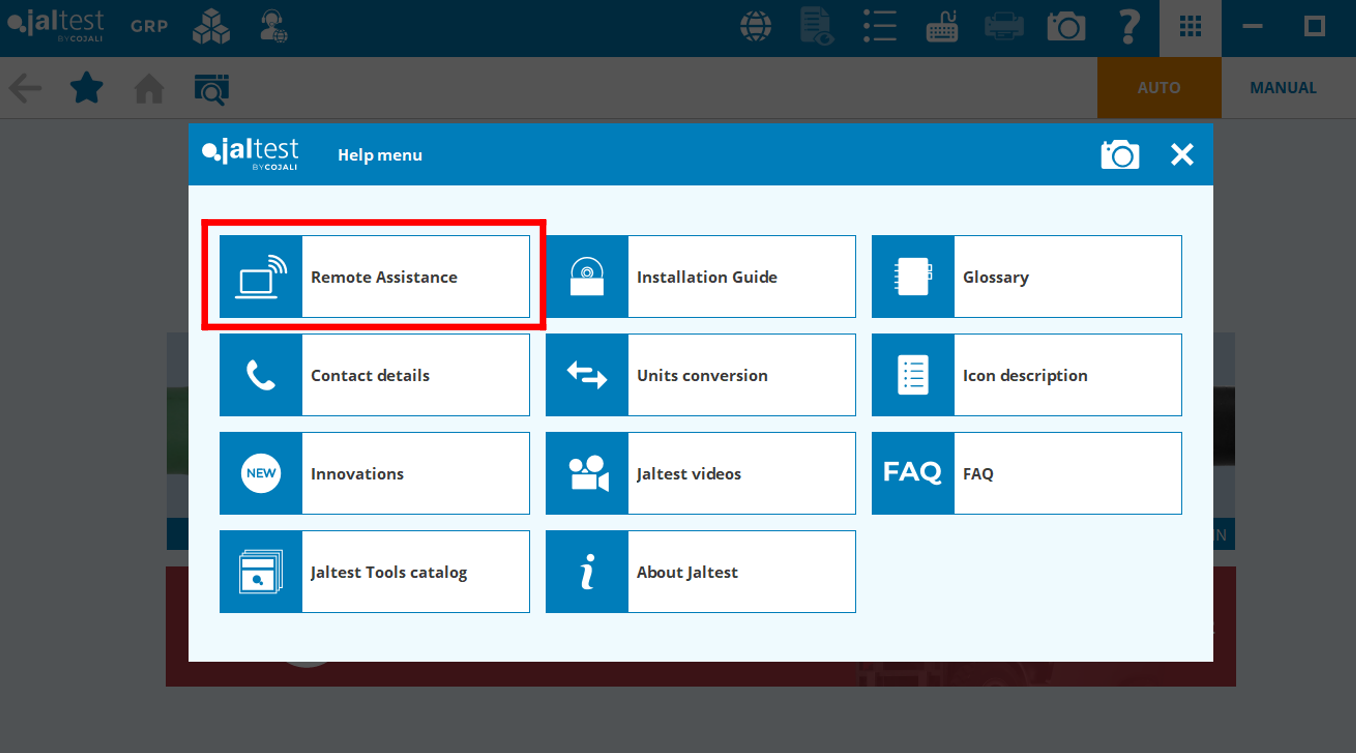Click the Jaltest logo in top bar

tap(56, 26)
